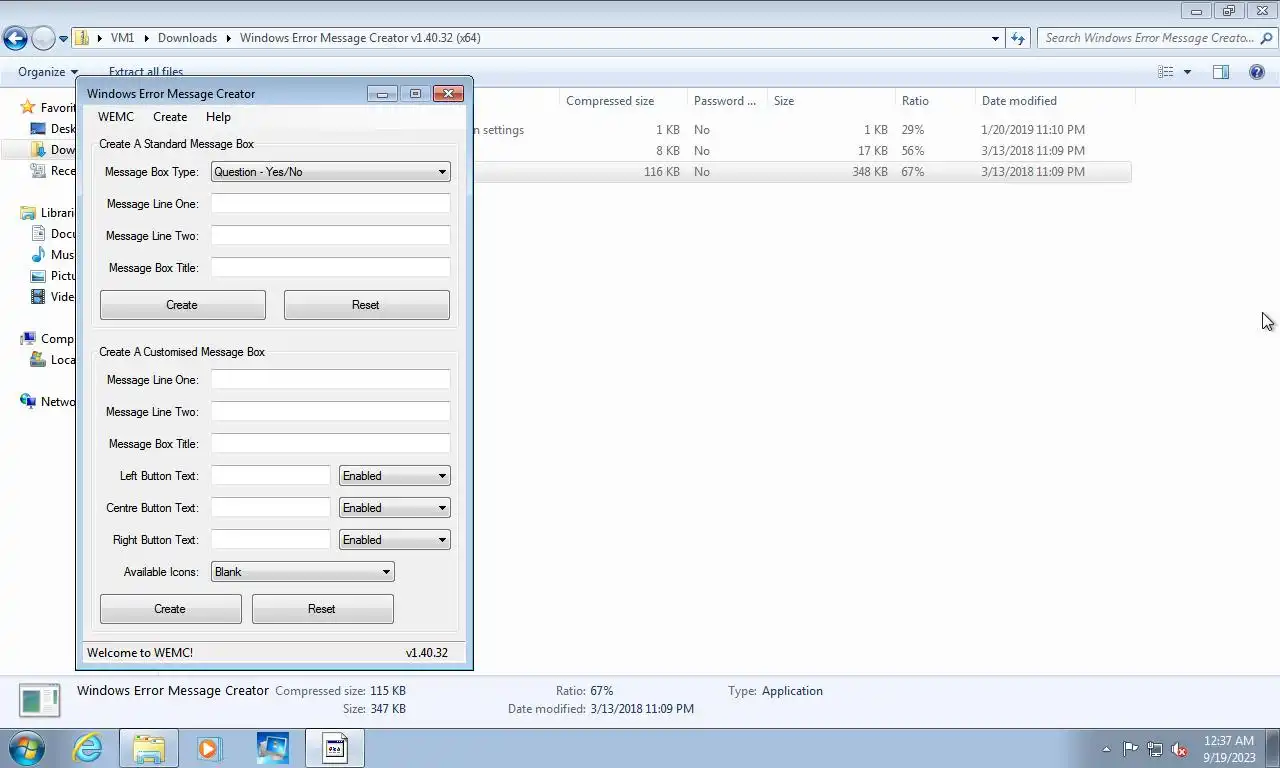Click standard Message Line One field

[330, 204]
